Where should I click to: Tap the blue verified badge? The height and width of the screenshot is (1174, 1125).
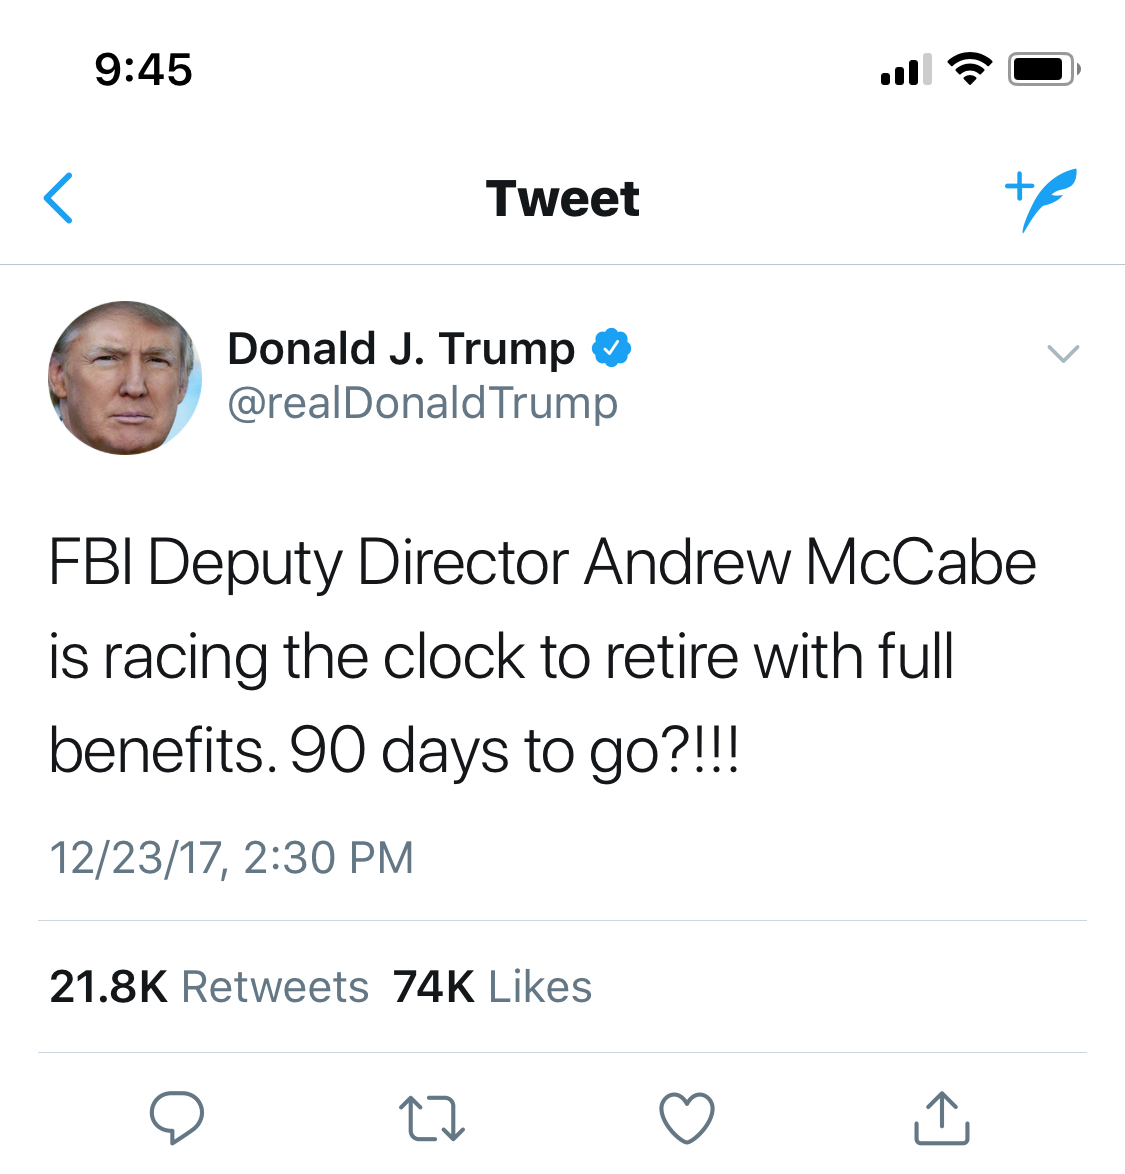point(611,348)
